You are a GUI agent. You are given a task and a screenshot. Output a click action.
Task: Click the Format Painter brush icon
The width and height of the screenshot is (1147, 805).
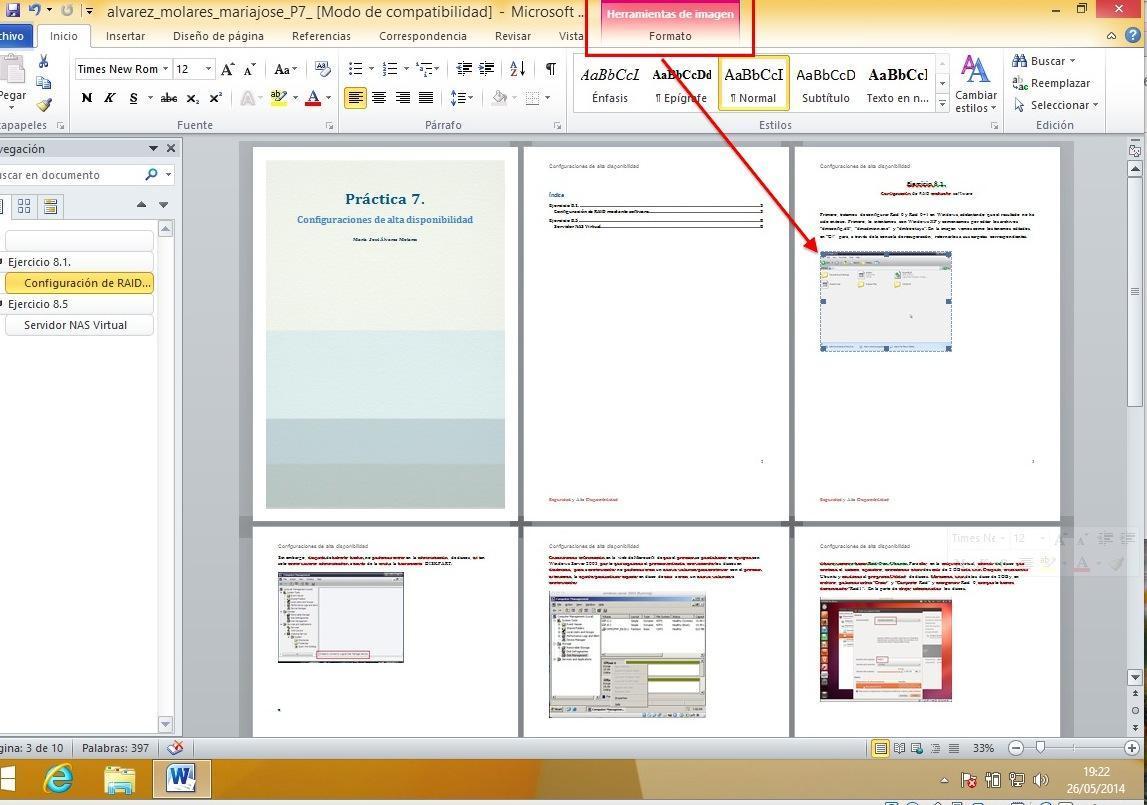(44, 105)
